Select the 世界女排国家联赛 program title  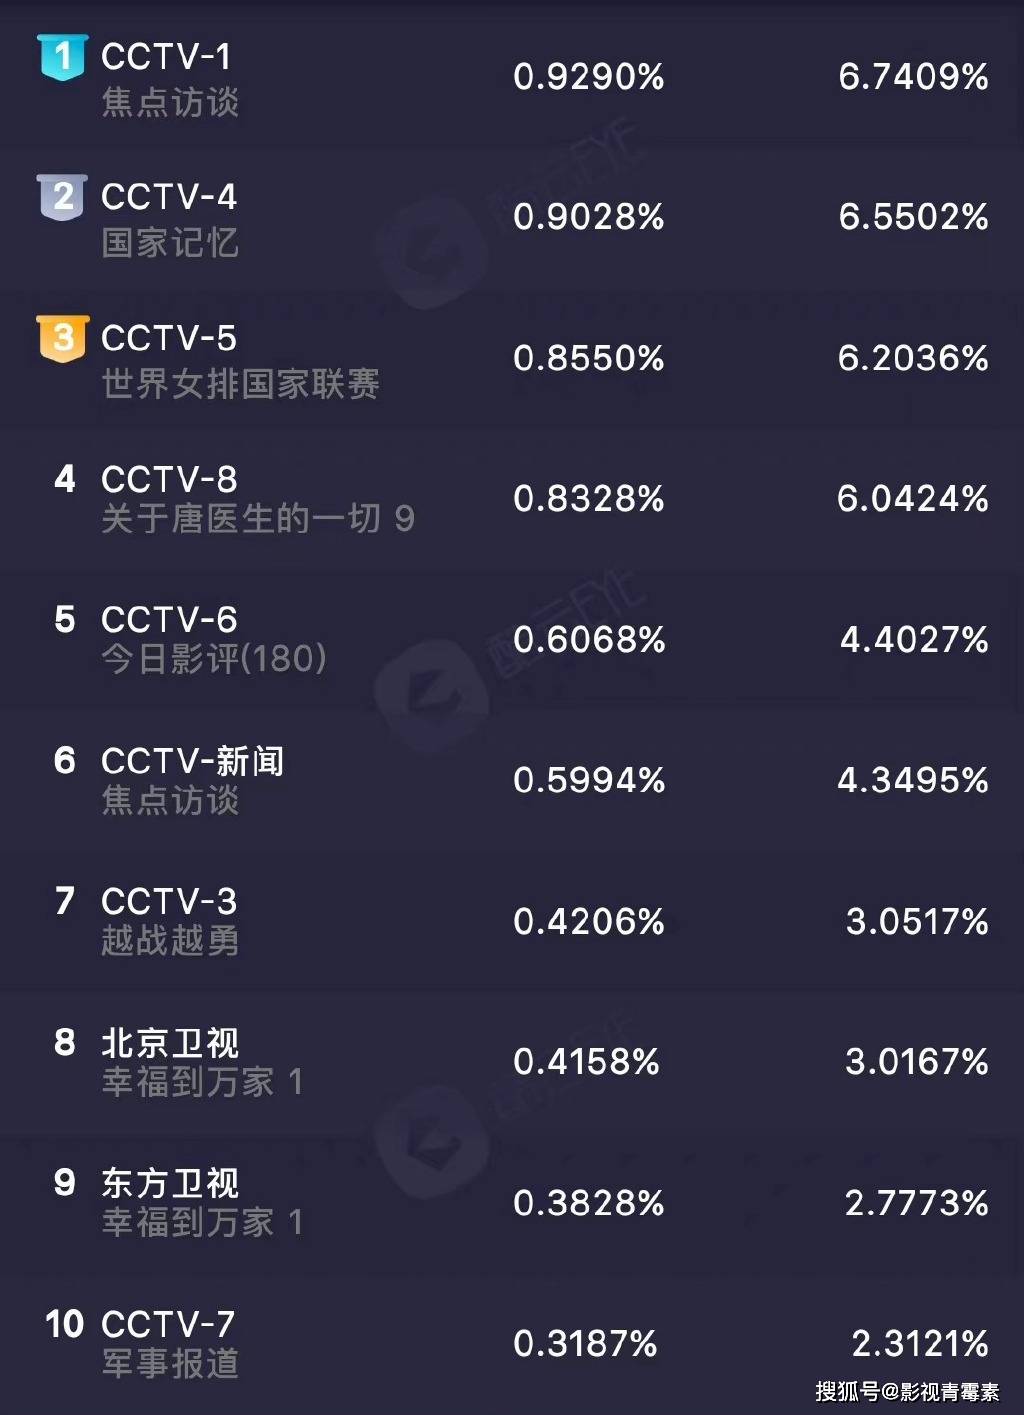[x=240, y=383]
